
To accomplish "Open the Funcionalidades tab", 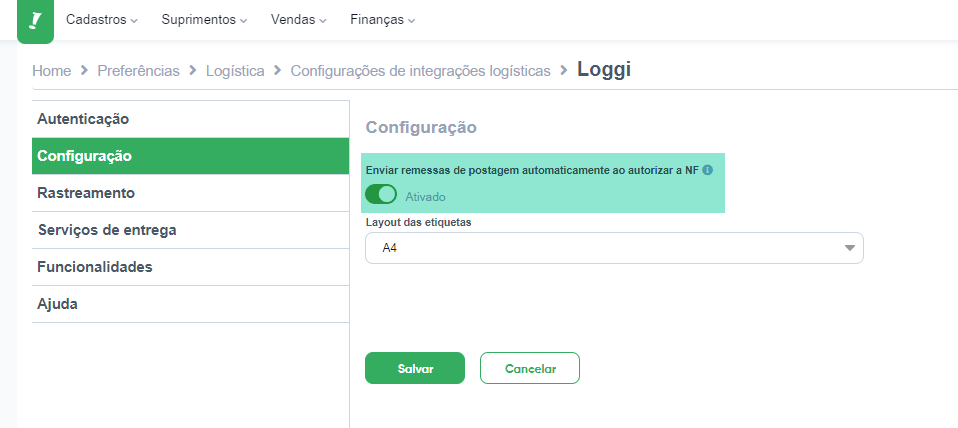I will click(191, 267).
